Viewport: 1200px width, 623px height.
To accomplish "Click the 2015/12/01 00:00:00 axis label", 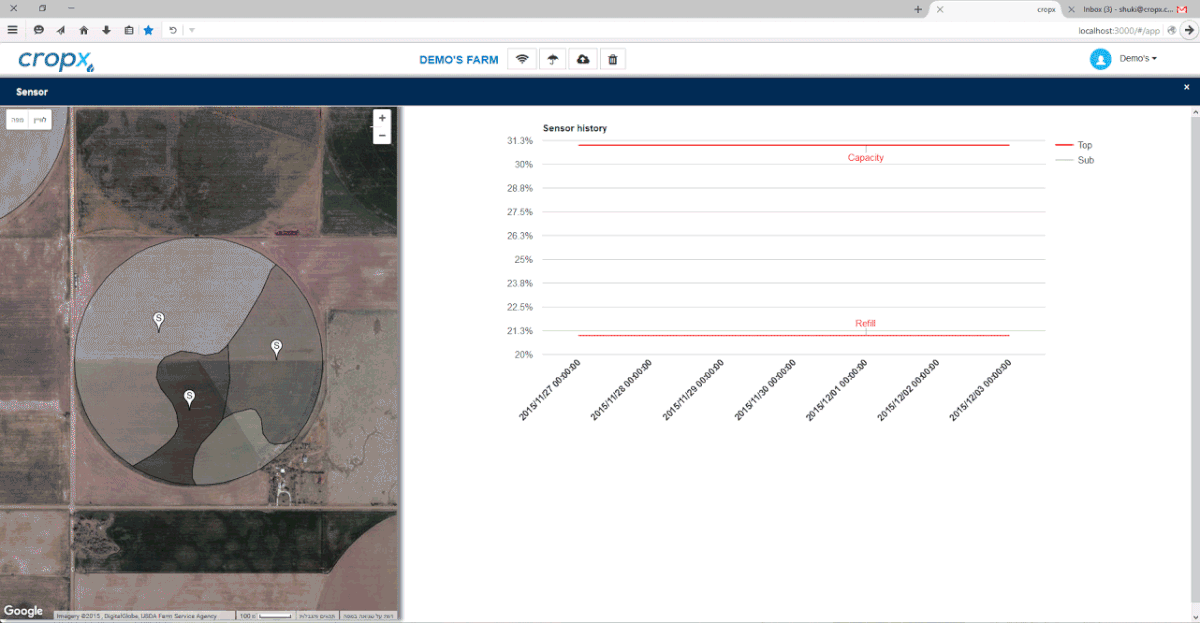I will tap(837, 390).
